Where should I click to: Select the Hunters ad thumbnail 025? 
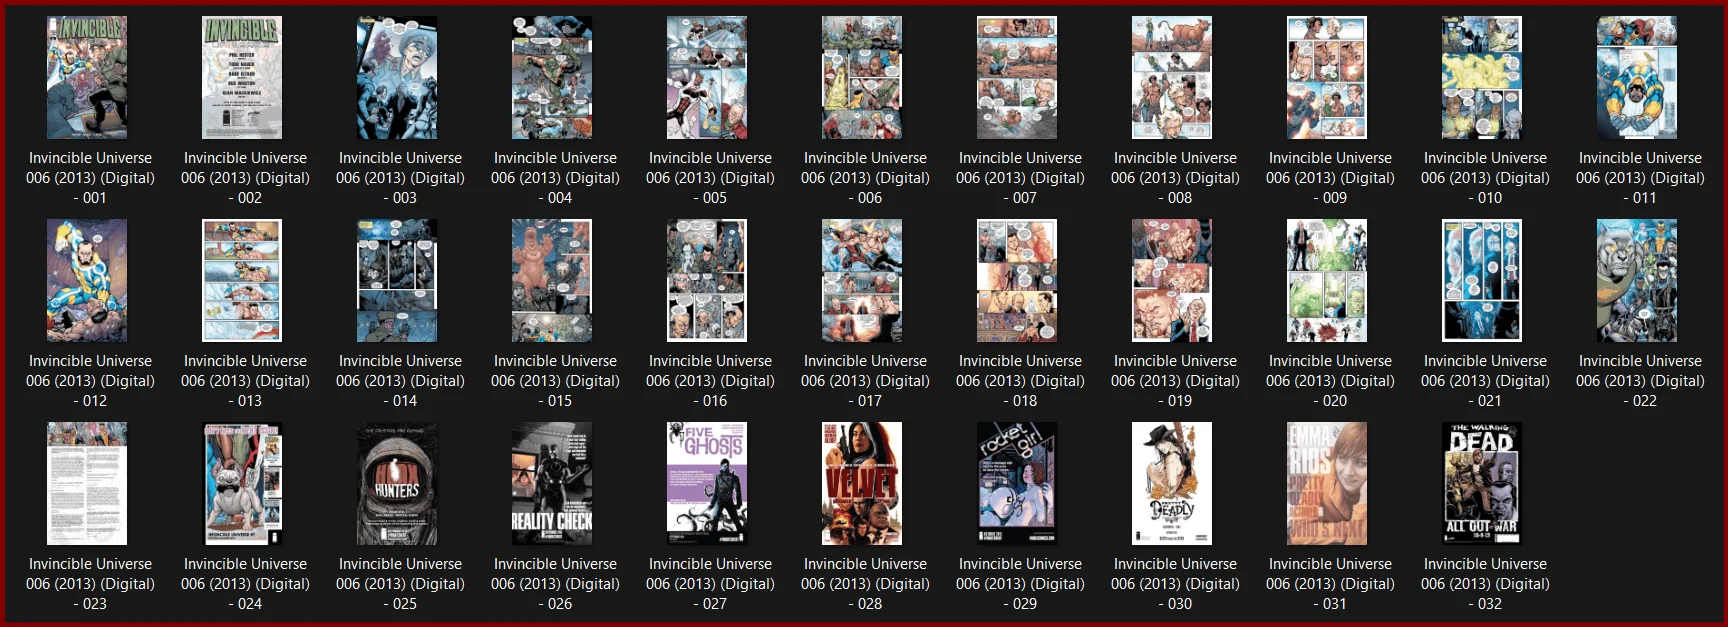[x=397, y=484]
